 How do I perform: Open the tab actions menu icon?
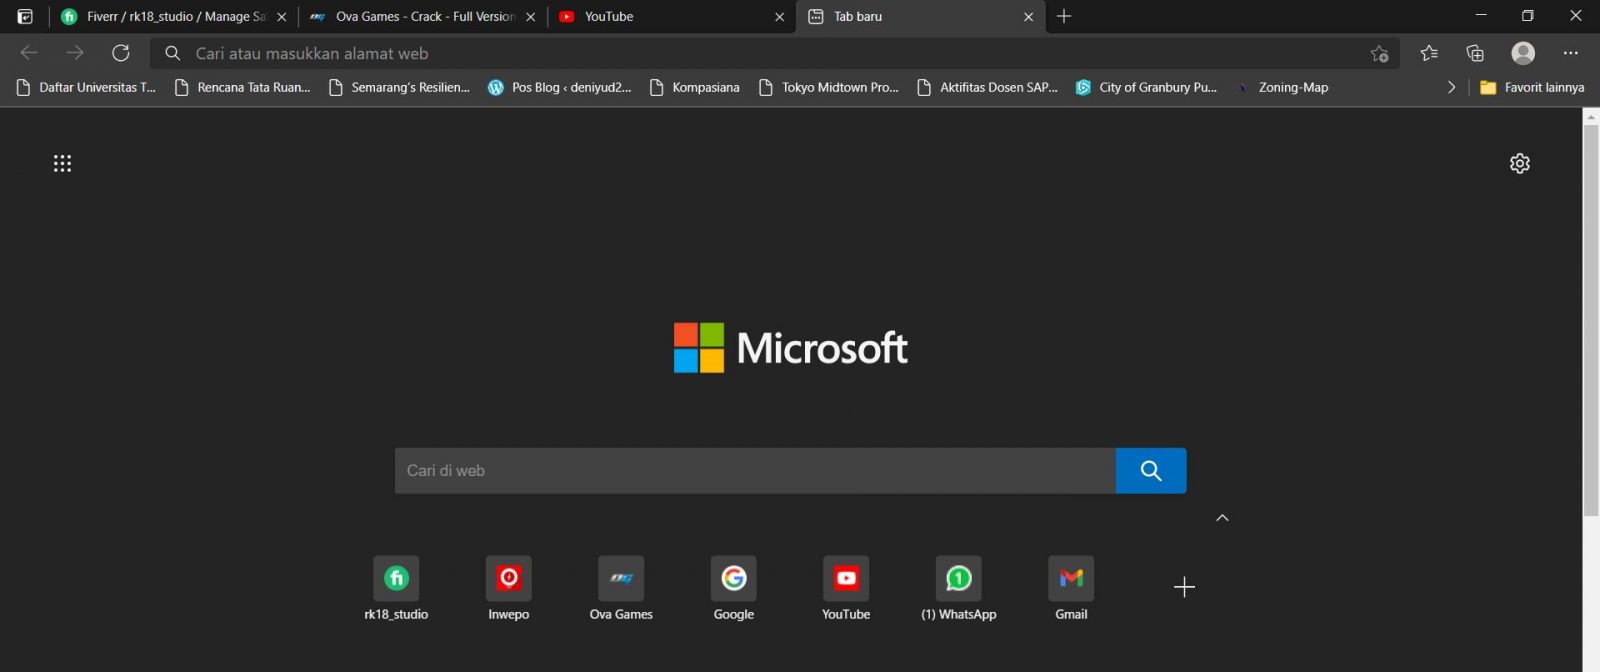pyautogui.click(x=25, y=17)
